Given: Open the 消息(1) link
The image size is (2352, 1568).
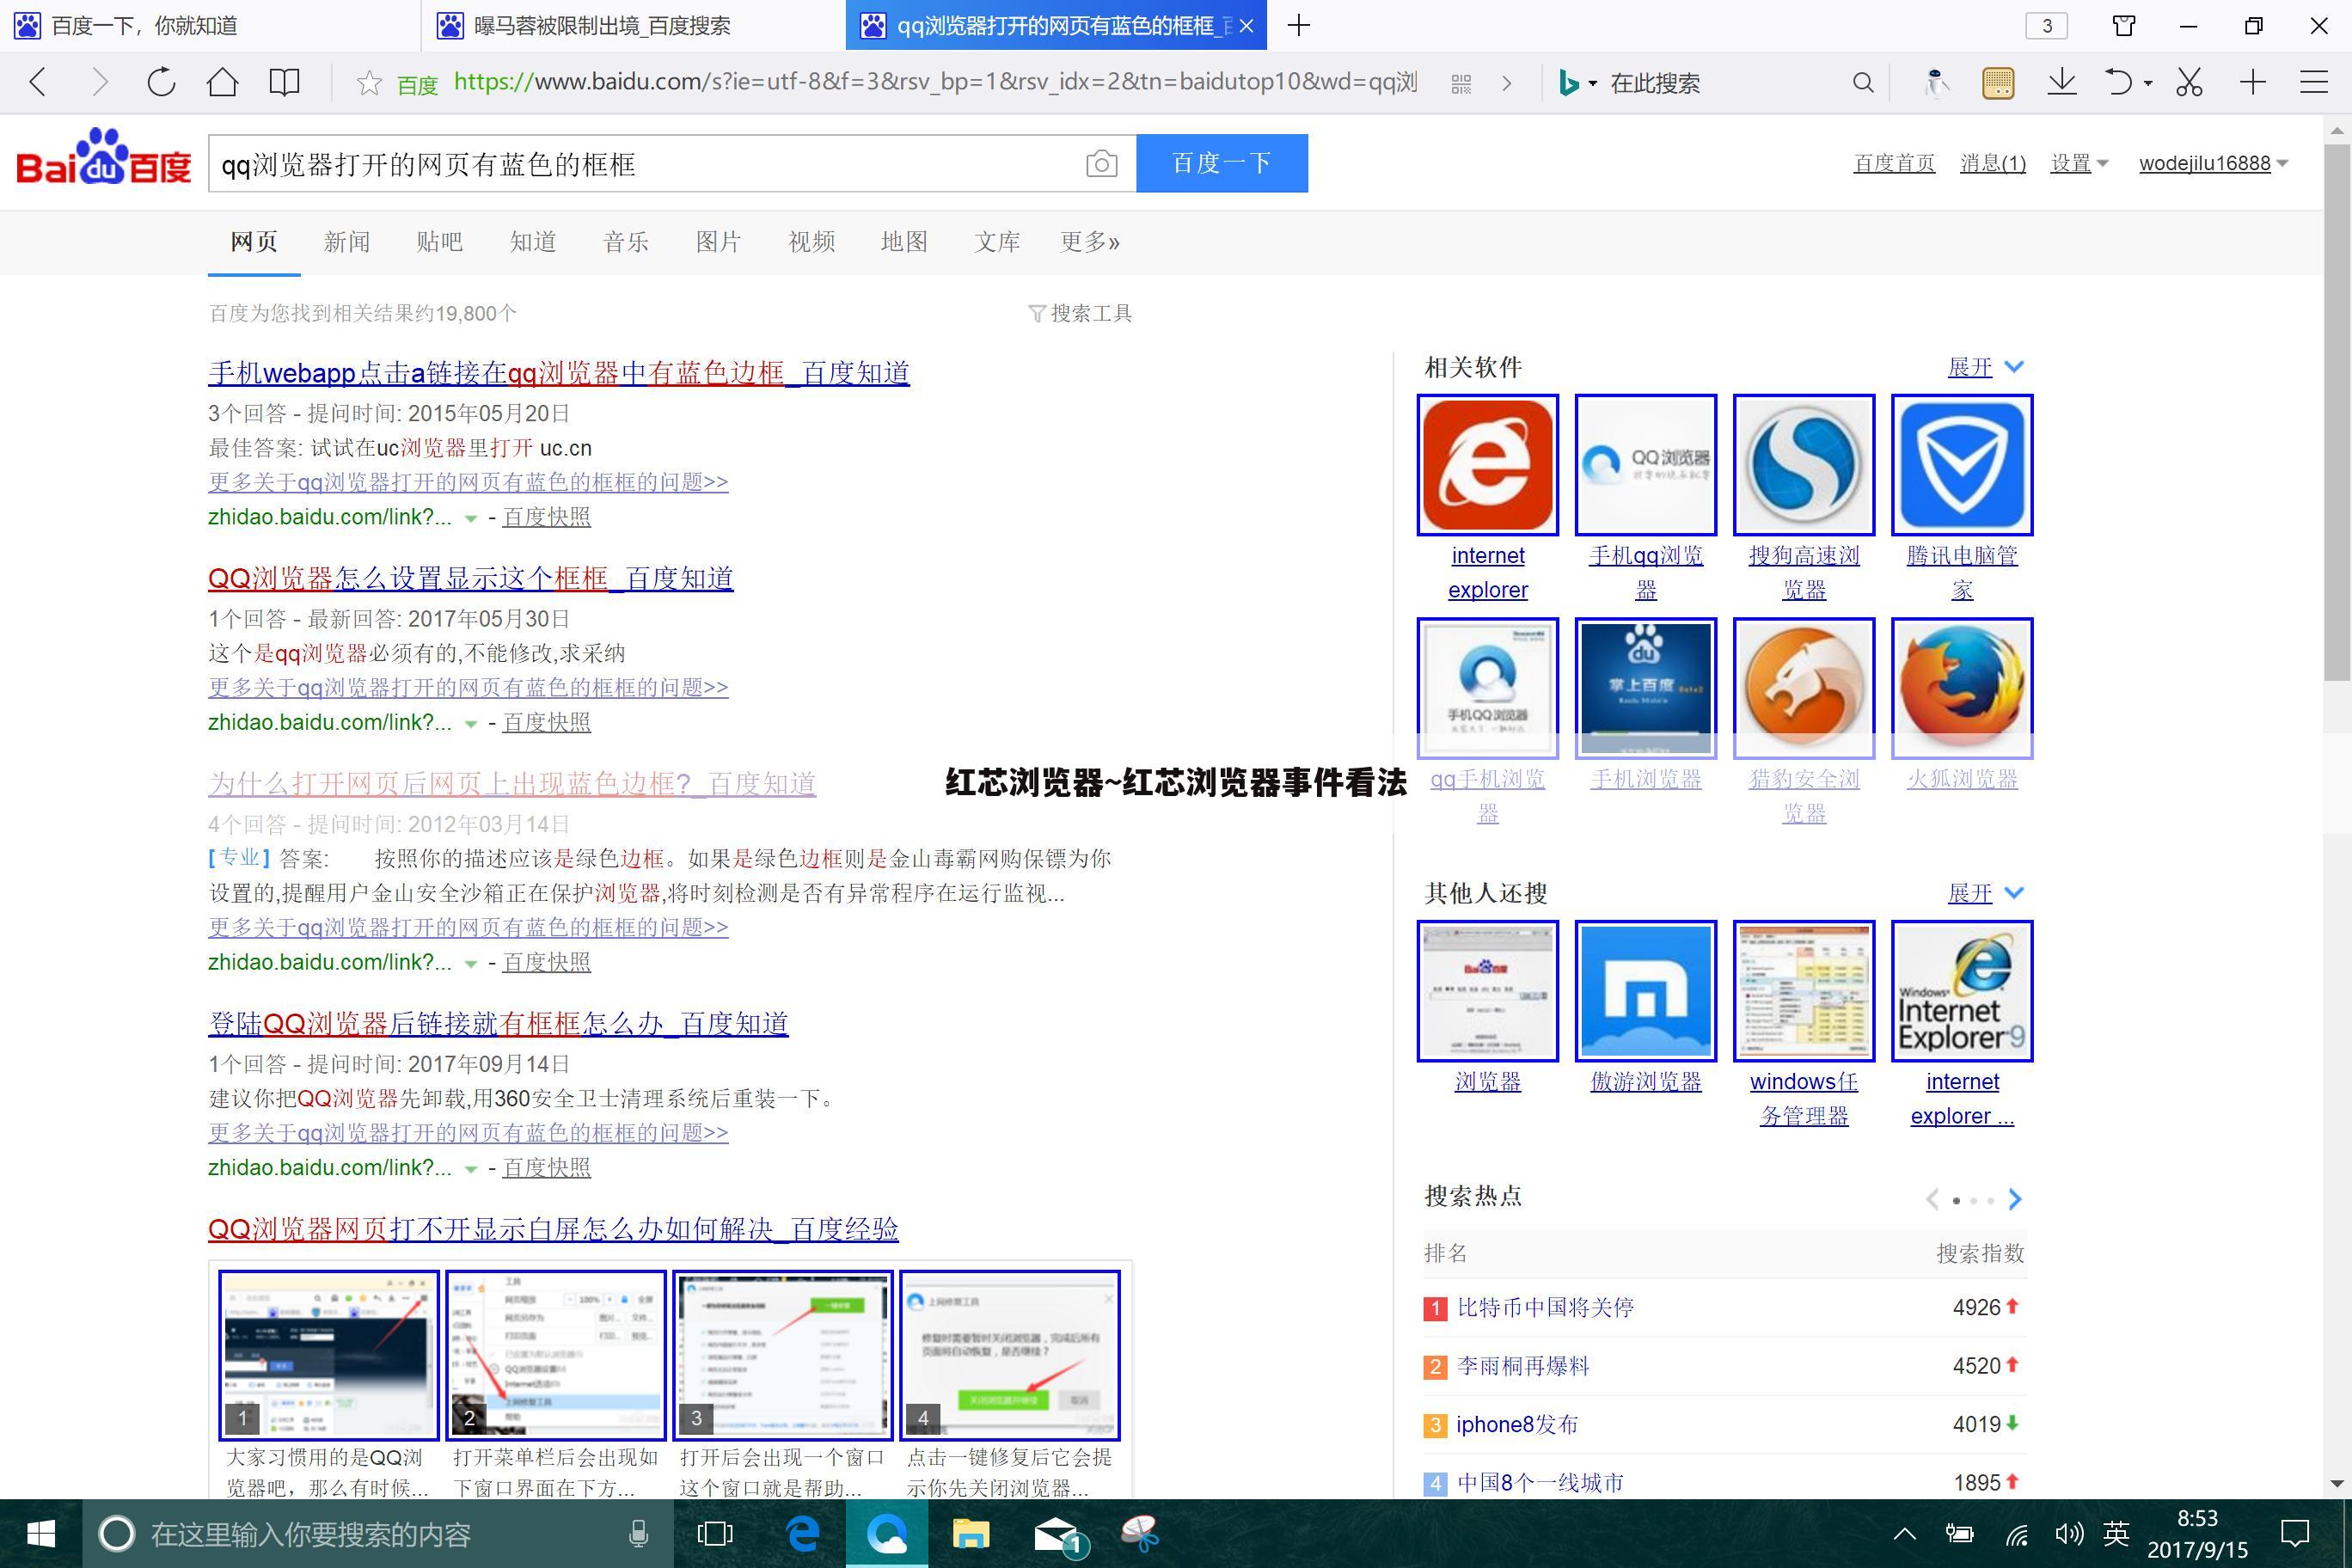Looking at the screenshot, I should point(1993,163).
